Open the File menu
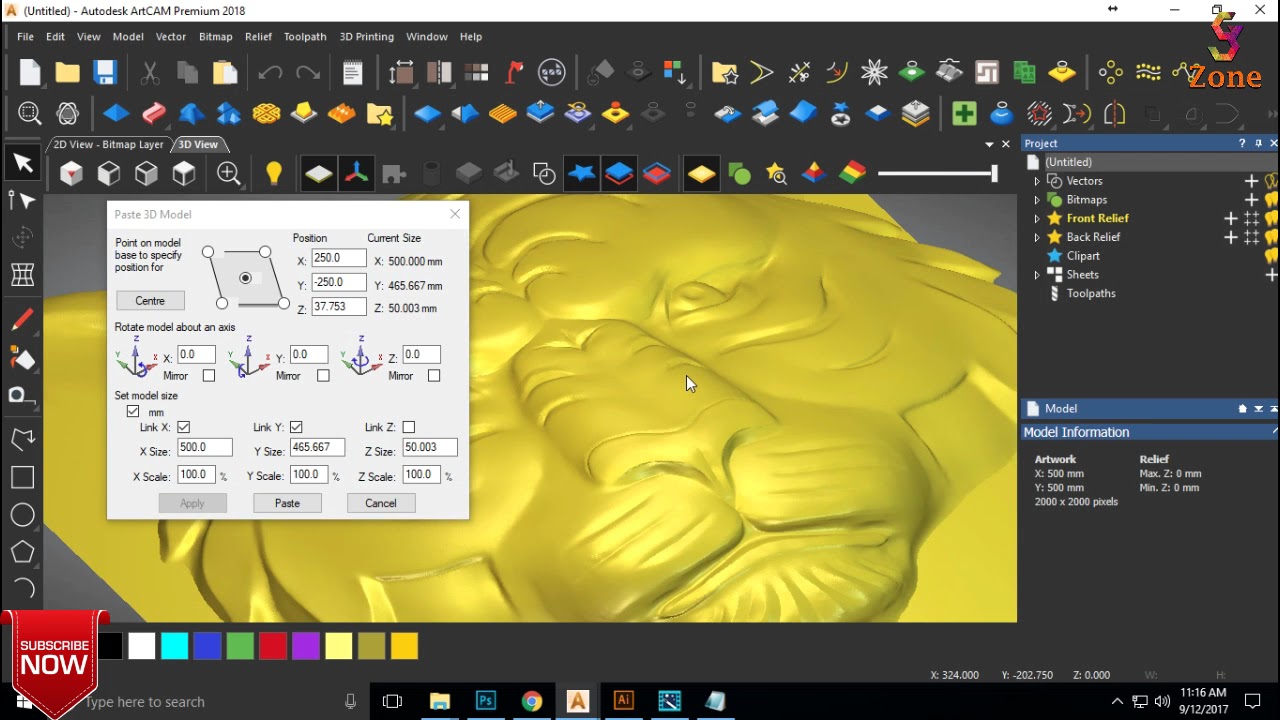1280x720 pixels. click(25, 36)
